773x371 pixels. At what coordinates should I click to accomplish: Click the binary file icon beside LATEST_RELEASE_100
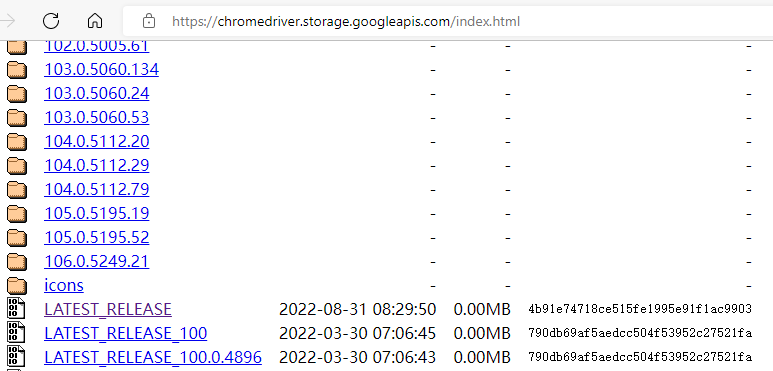(x=16, y=333)
